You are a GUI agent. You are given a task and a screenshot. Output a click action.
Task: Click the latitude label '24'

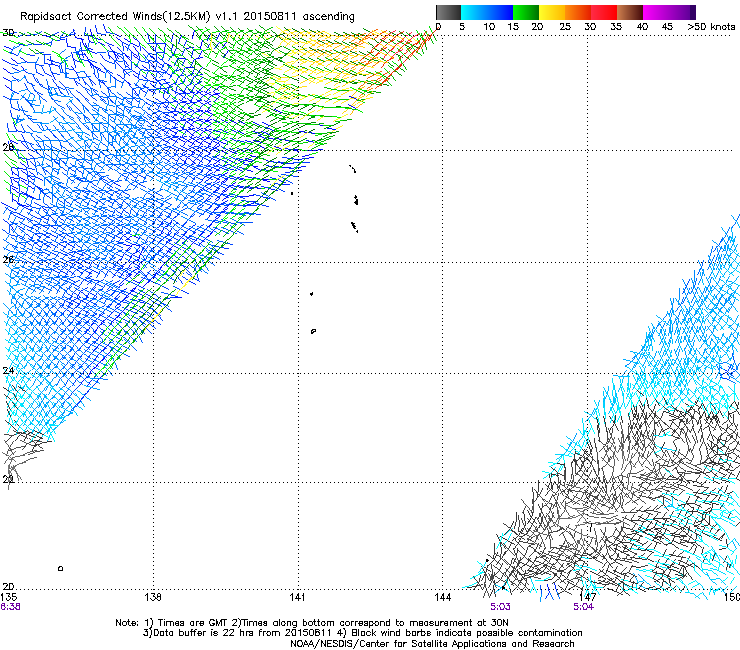click(x=8, y=371)
